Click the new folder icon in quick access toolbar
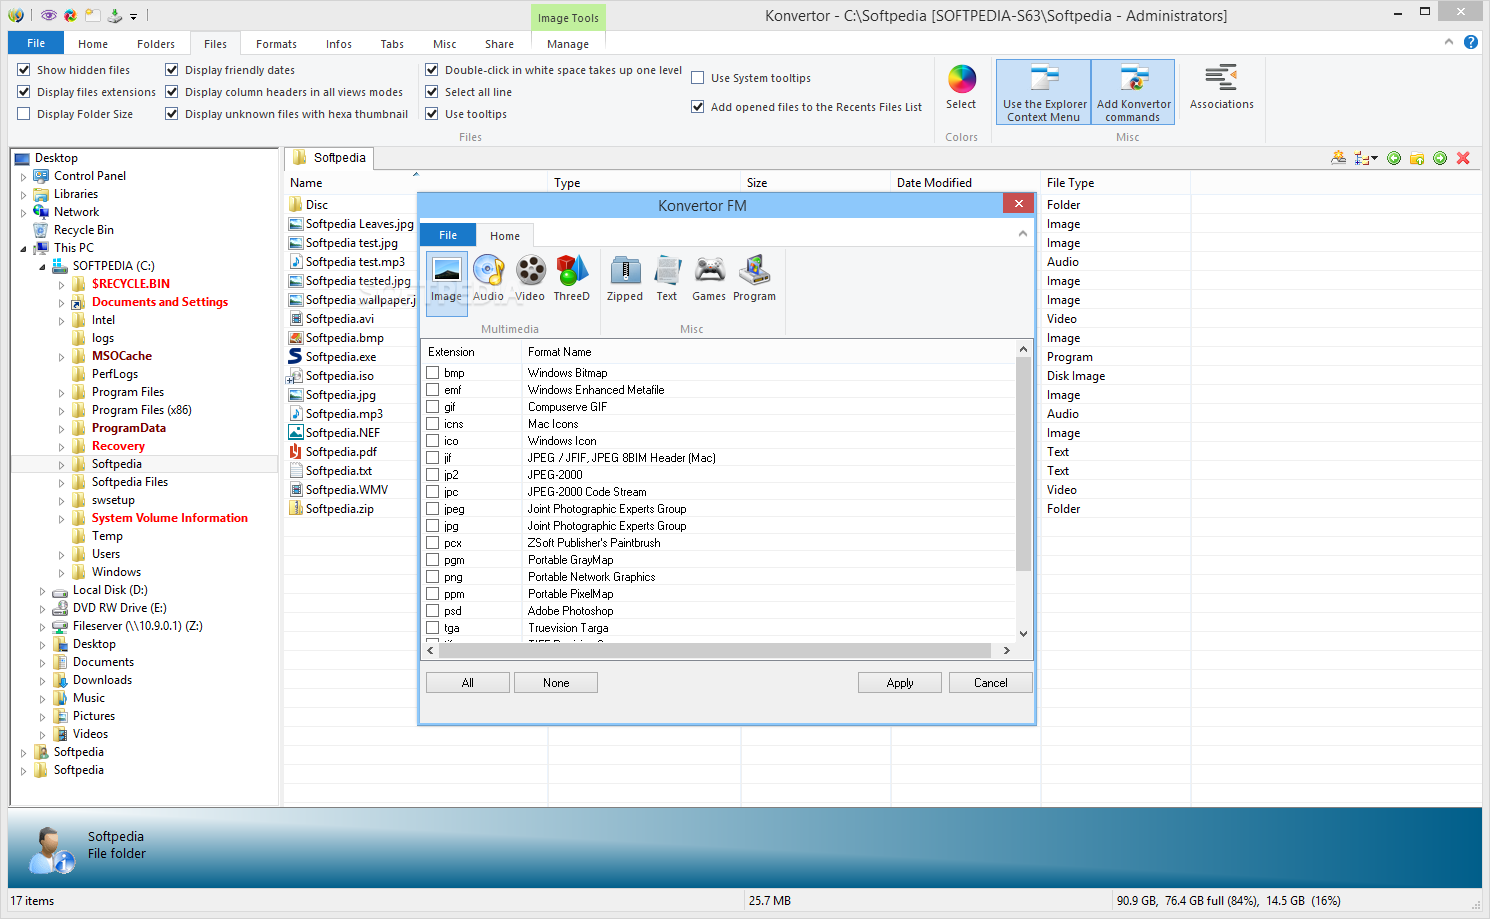 [92, 15]
